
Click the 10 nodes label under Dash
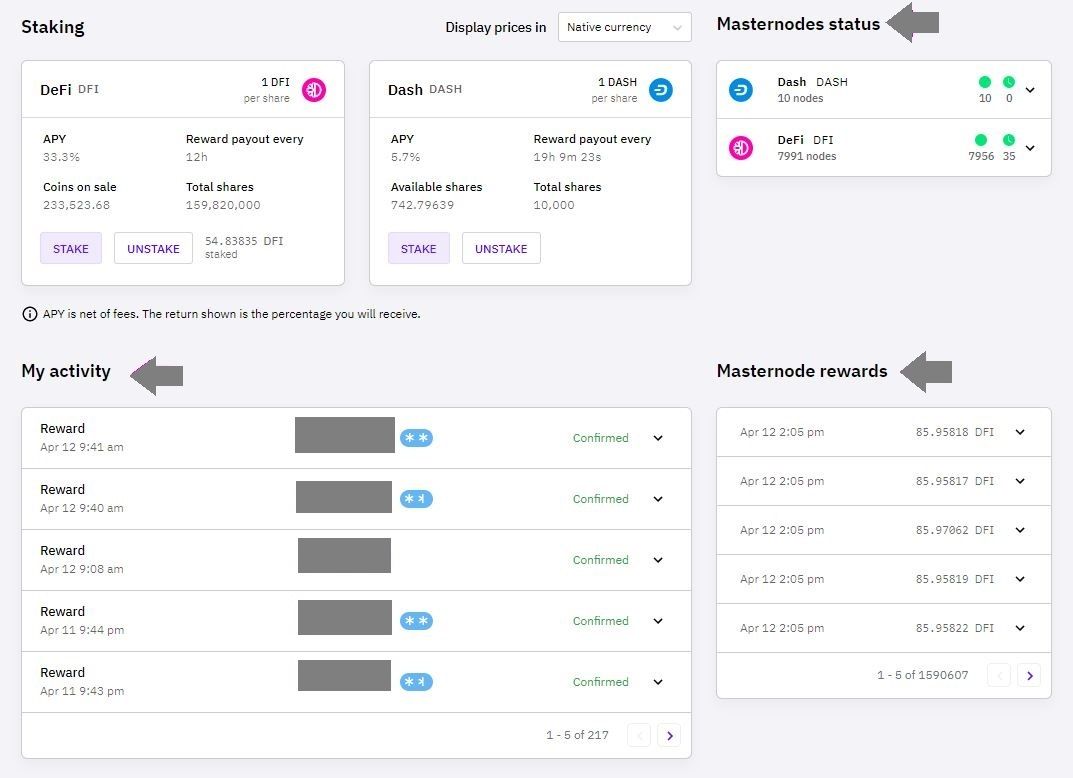coord(800,98)
